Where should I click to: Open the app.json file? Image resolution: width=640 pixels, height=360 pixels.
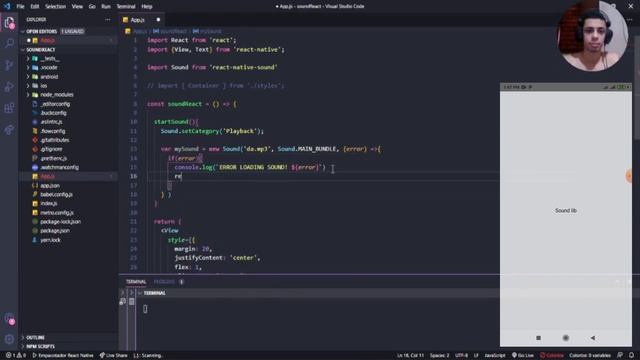click(x=68, y=185)
